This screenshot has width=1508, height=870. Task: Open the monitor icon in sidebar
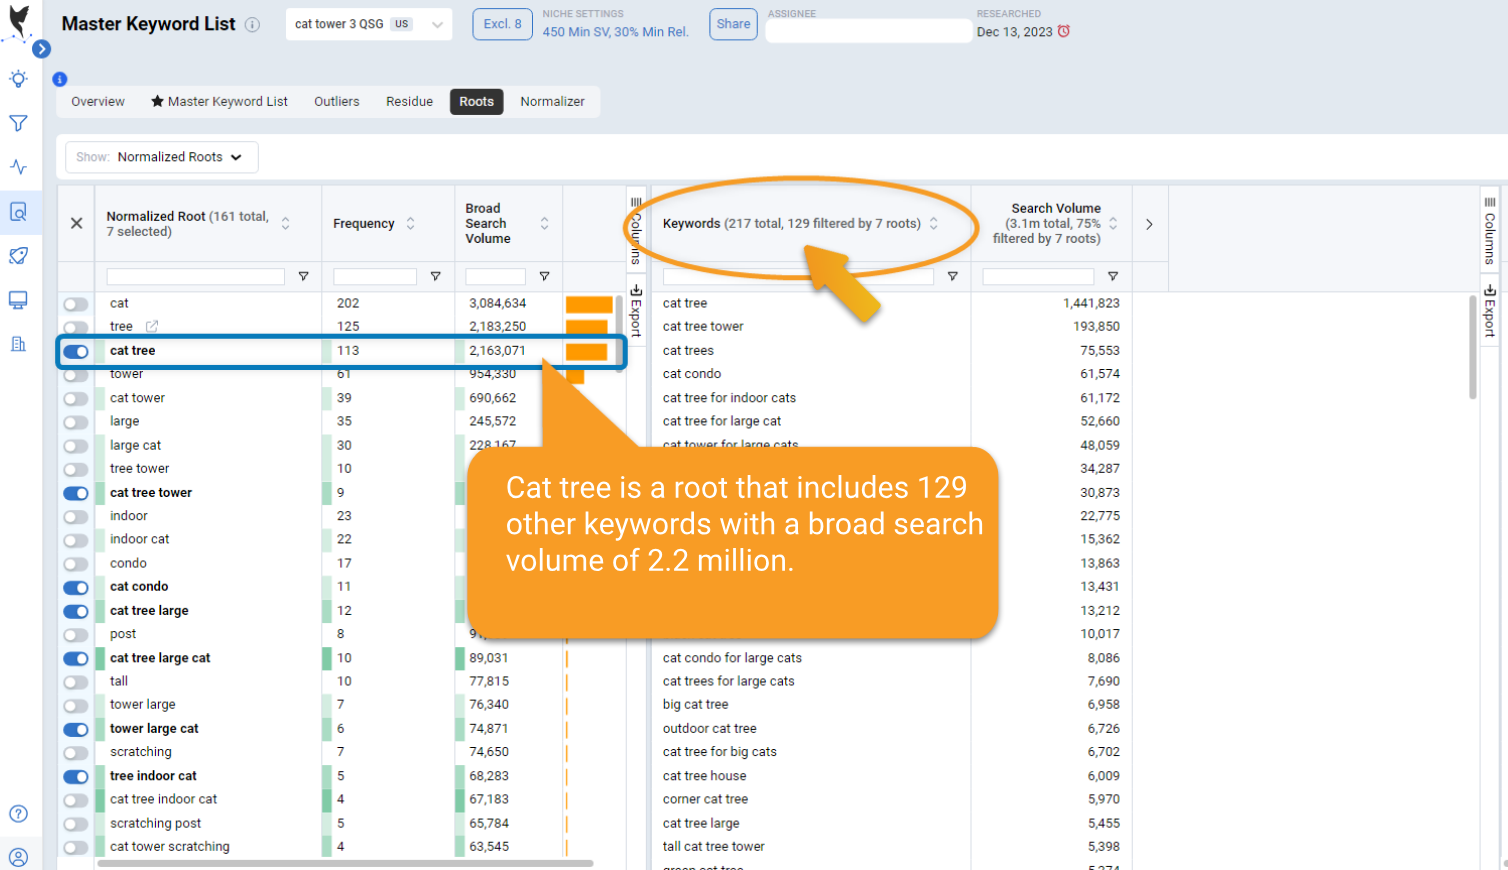pos(18,300)
